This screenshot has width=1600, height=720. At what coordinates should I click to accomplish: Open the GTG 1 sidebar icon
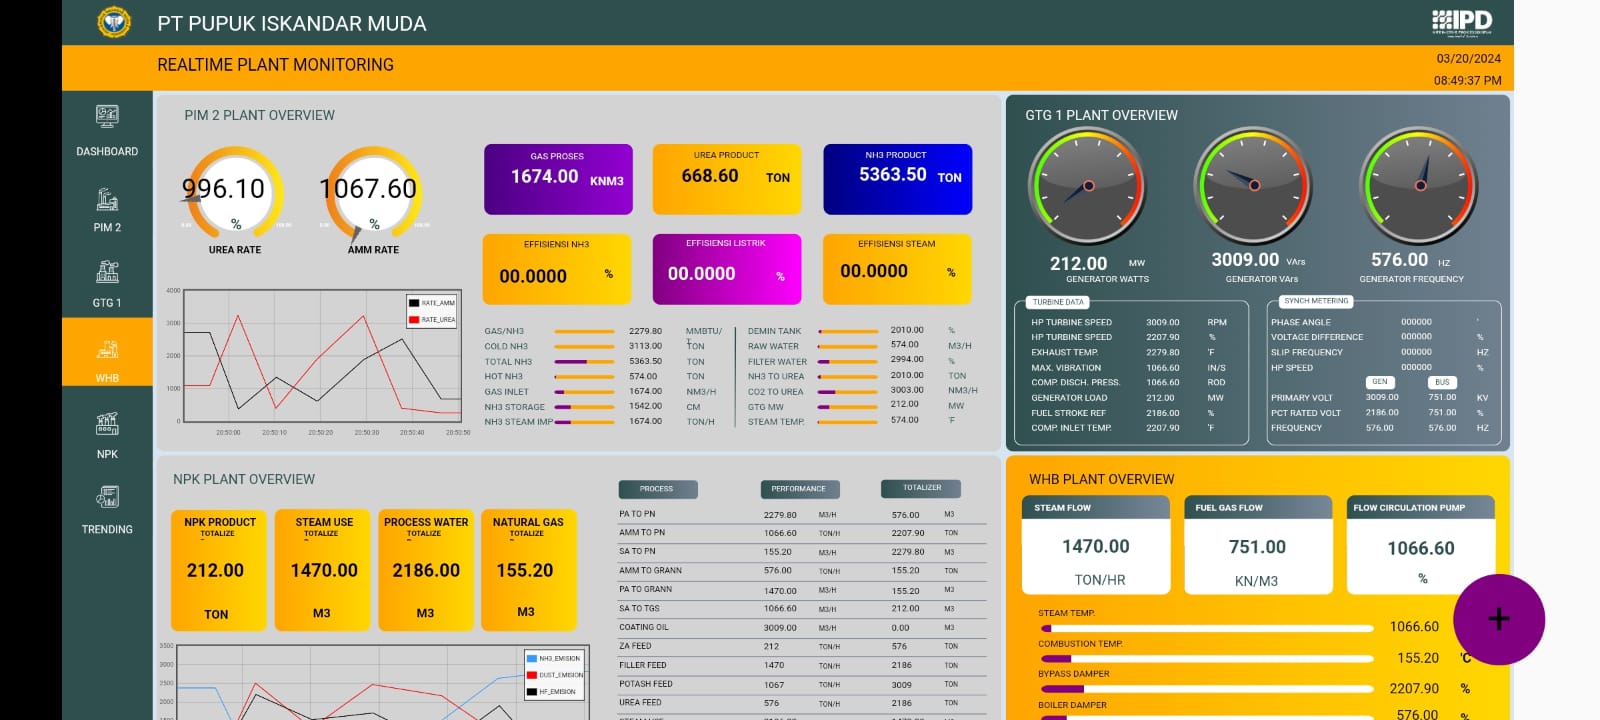pyautogui.click(x=107, y=273)
